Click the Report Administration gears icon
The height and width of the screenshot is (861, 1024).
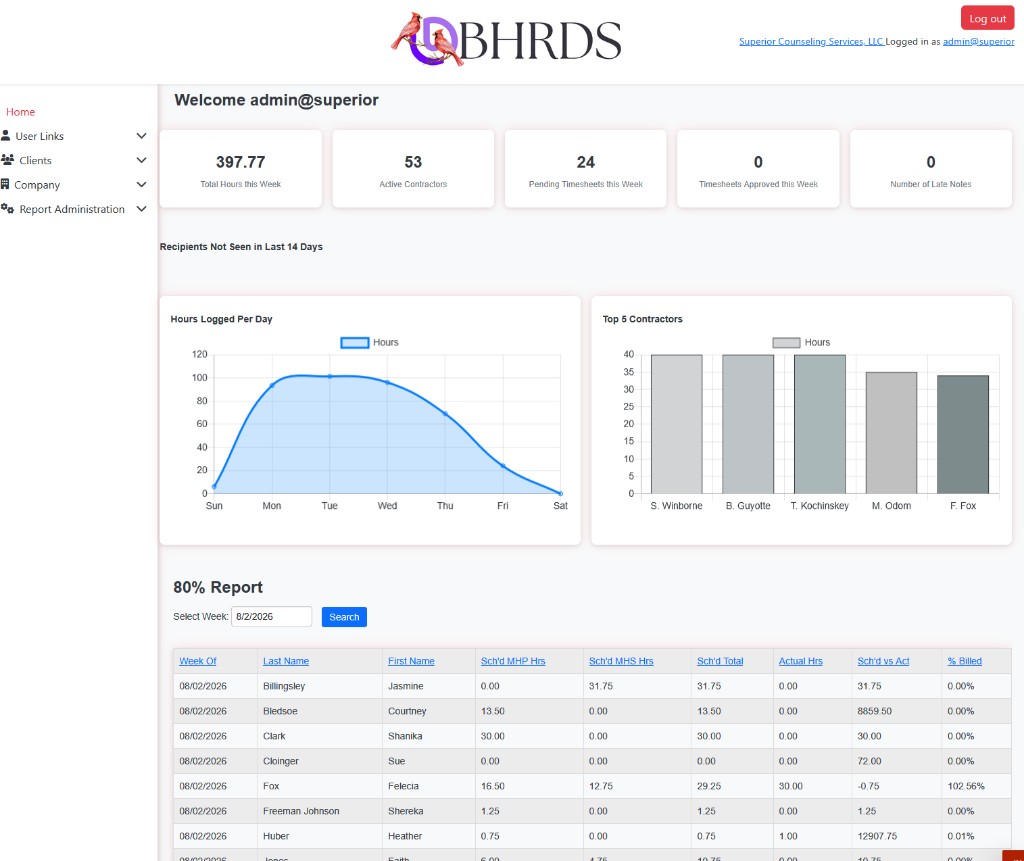[8, 208]
